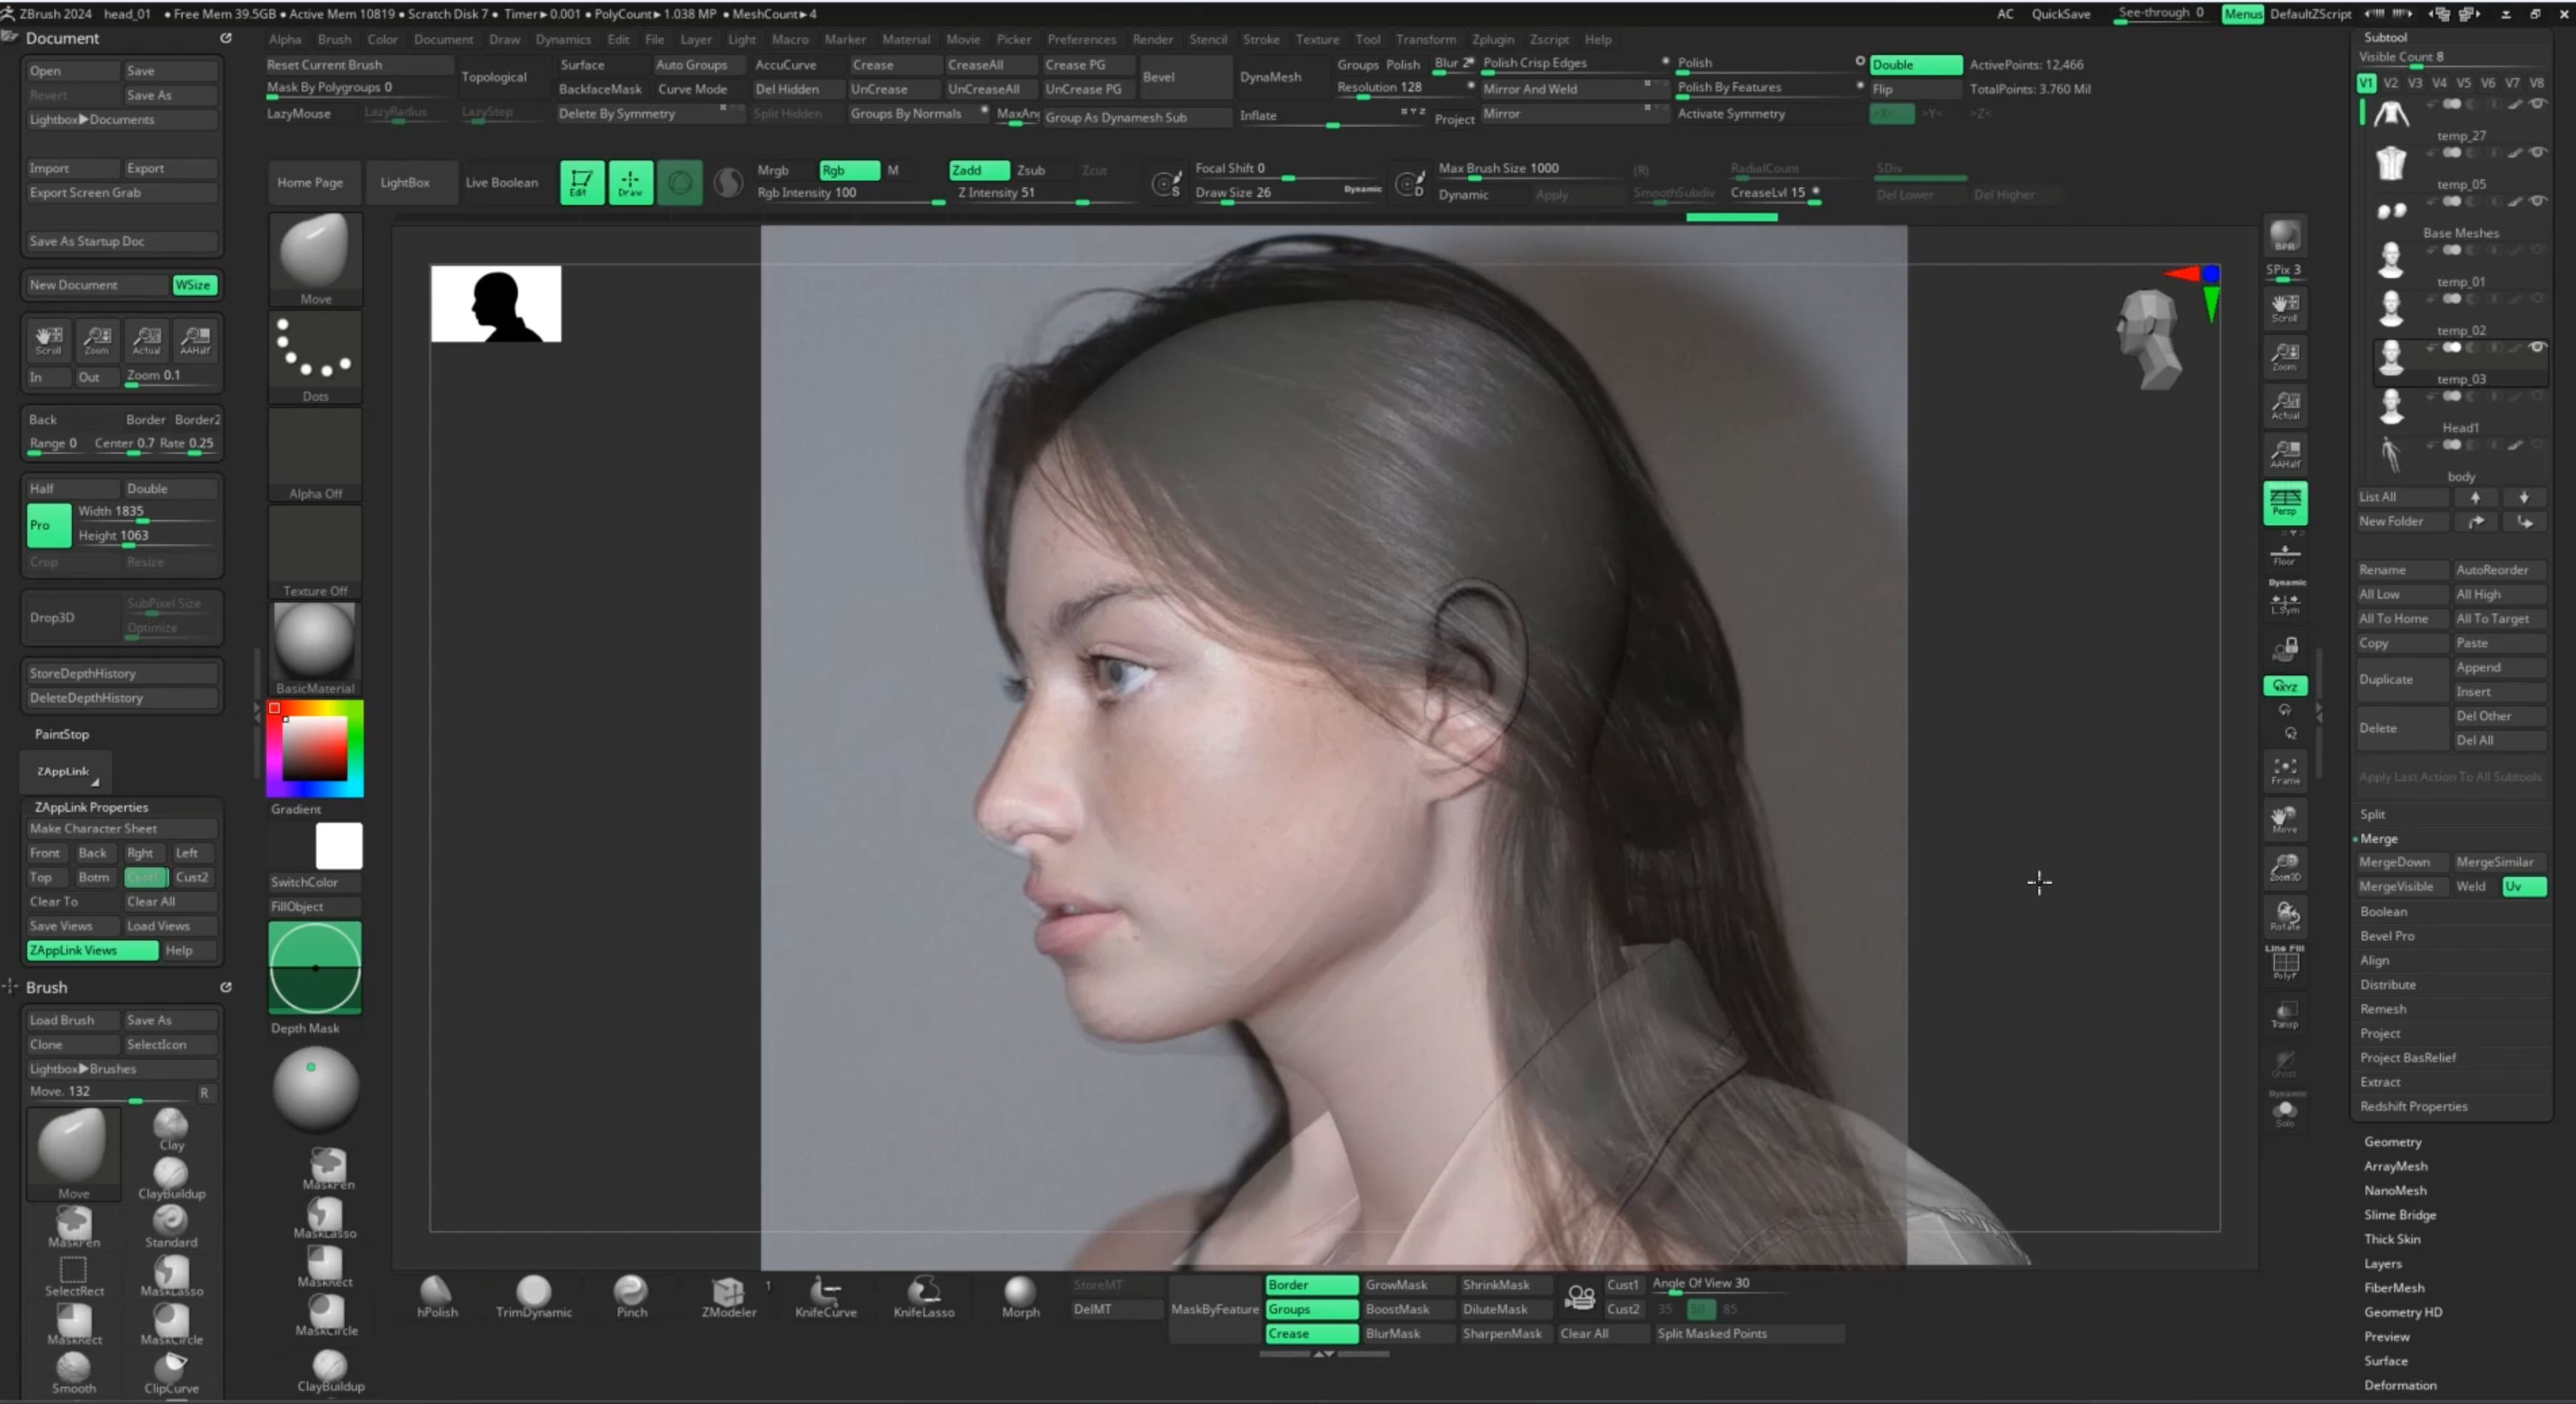Collapse the Merge section
This screenshot has width=2576, height=1404.
(x=2379, y=838)
